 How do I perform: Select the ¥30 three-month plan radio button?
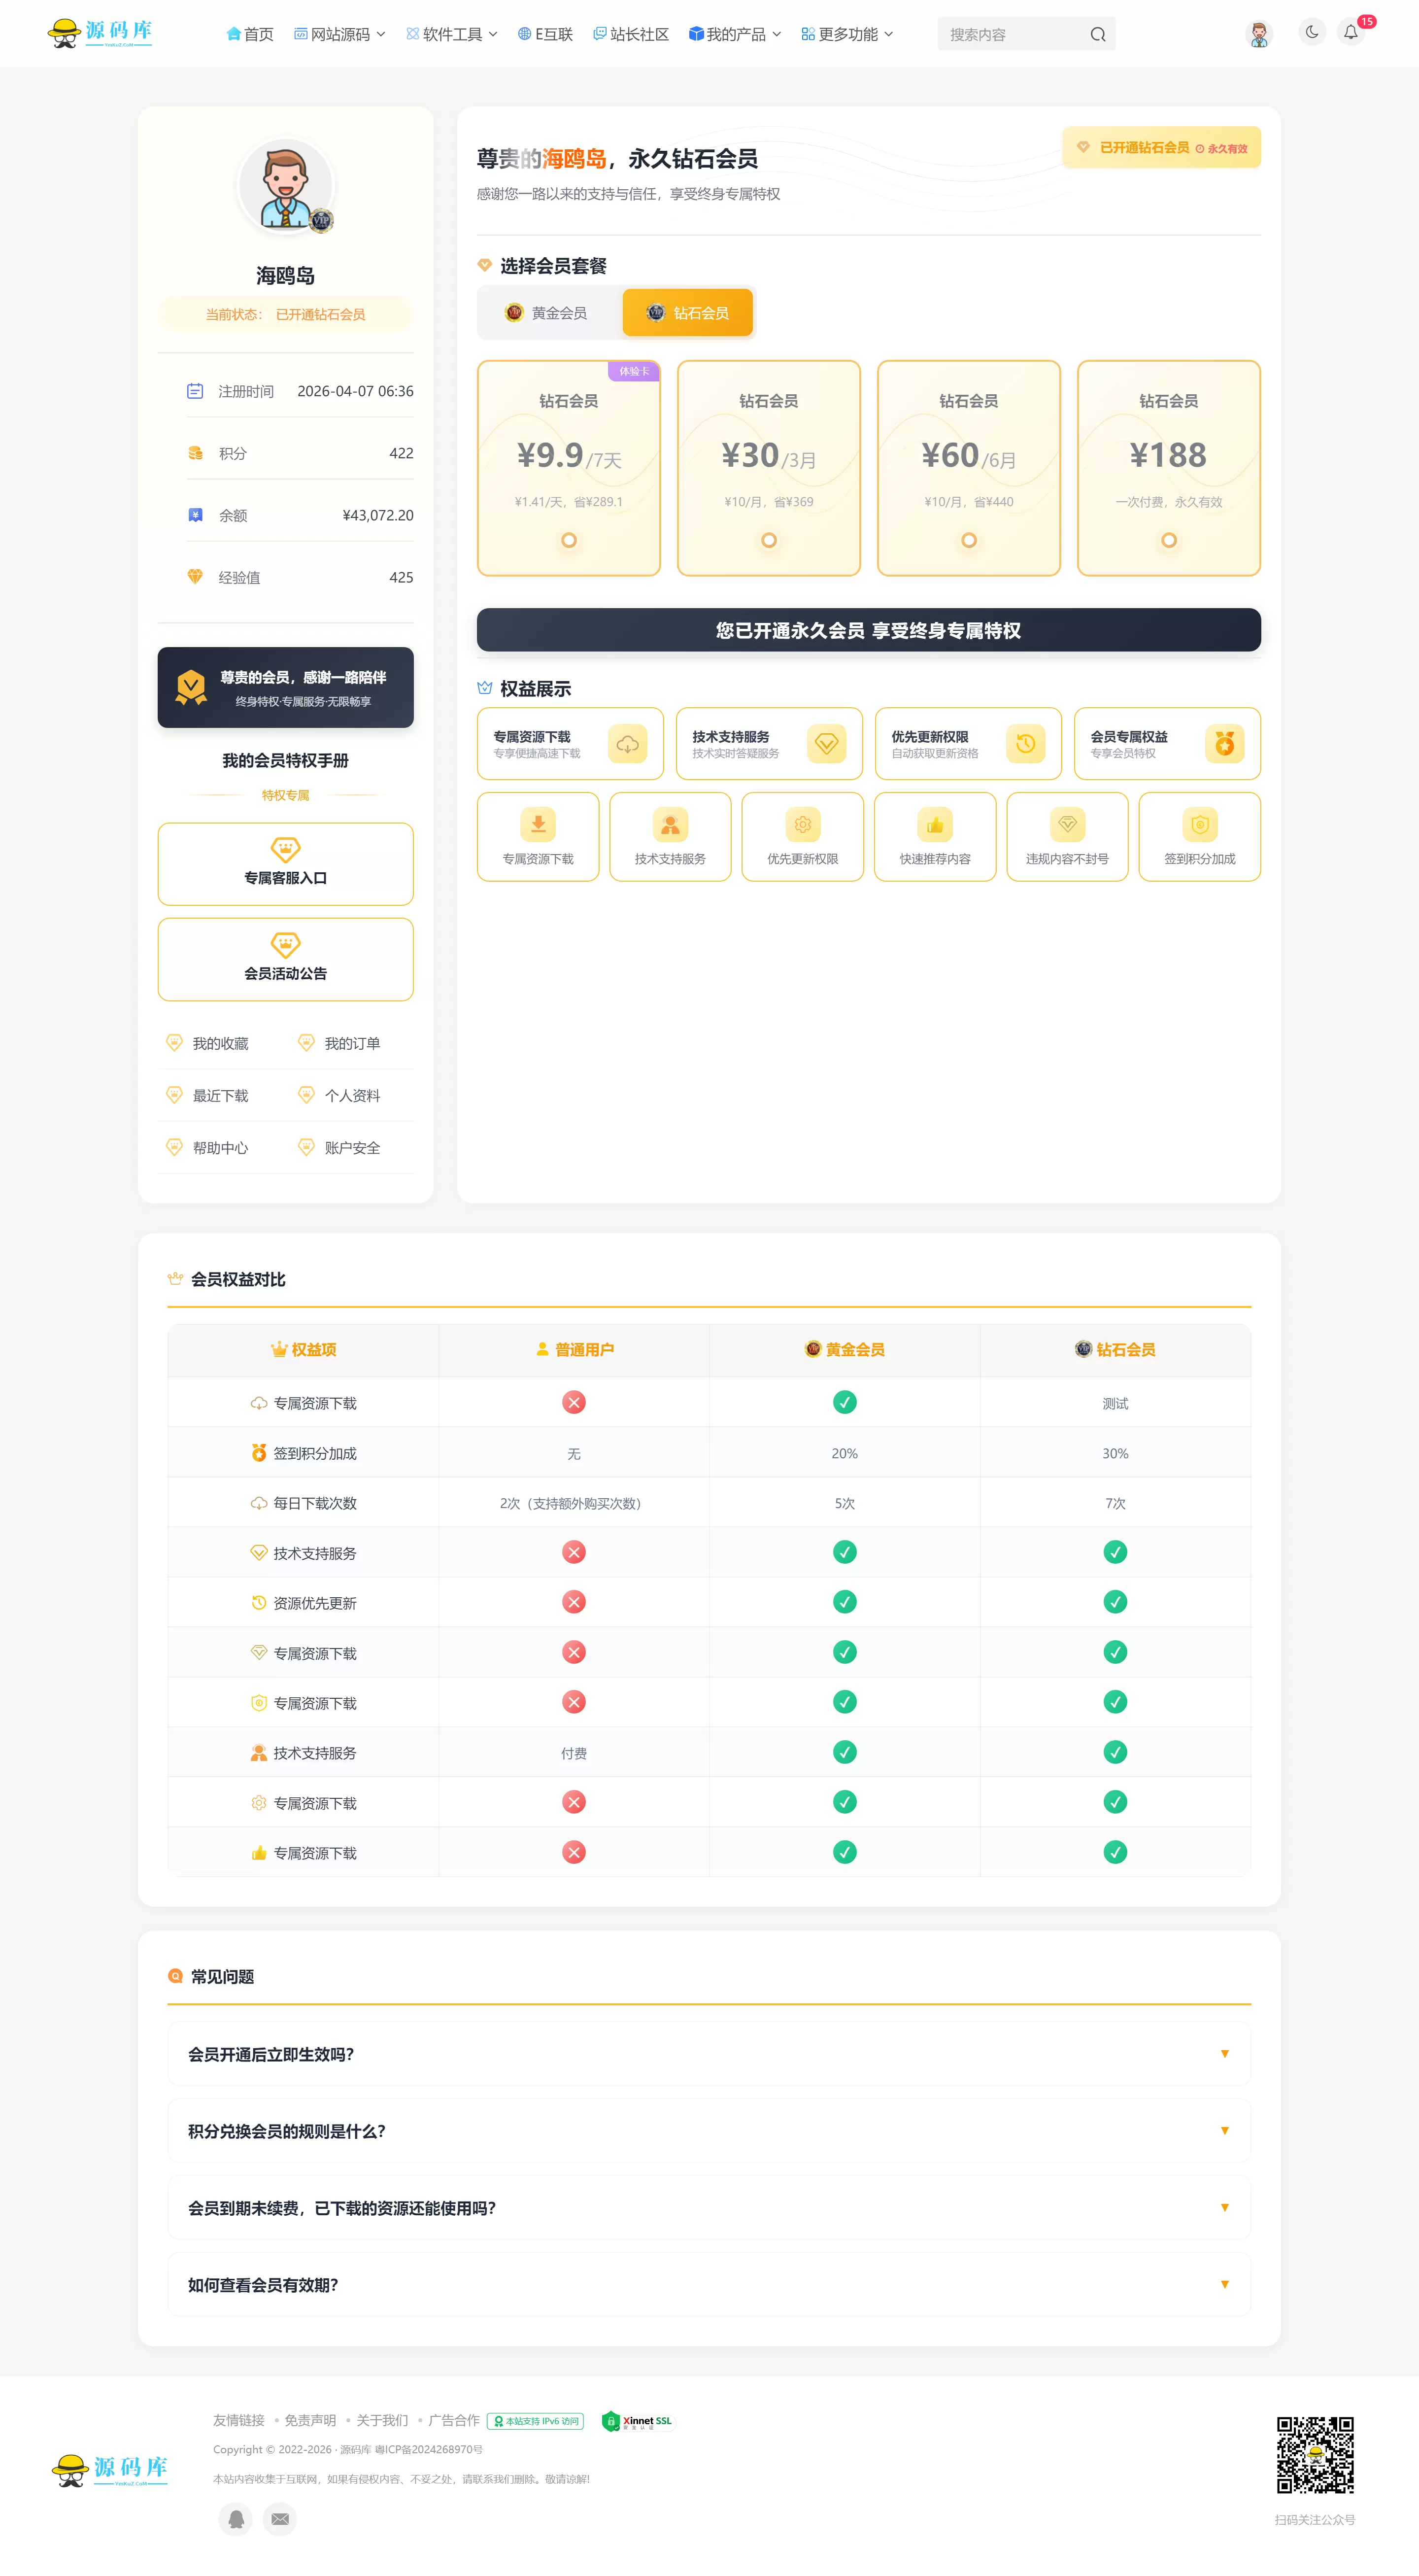(x=768, y=540)
